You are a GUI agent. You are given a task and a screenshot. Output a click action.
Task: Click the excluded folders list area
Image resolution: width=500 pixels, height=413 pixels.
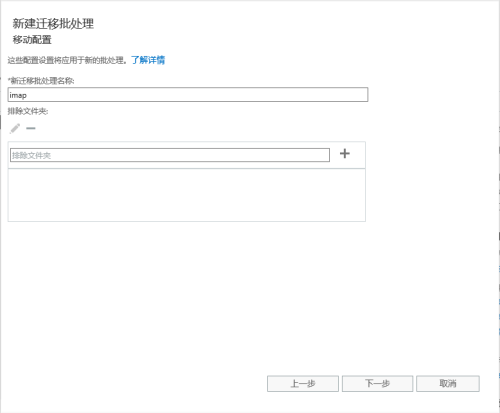[187, 195]
